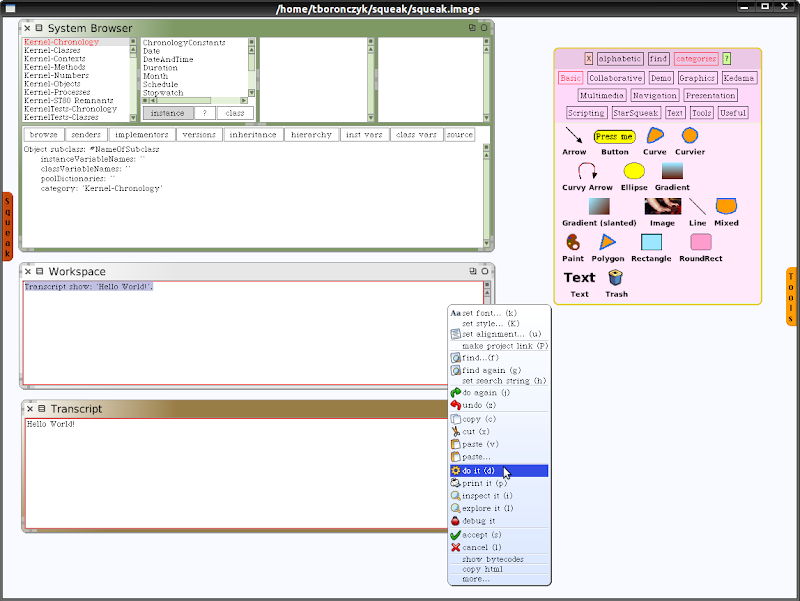
Task: Pick the Trash can icon
Action: [x=616, y=278]
